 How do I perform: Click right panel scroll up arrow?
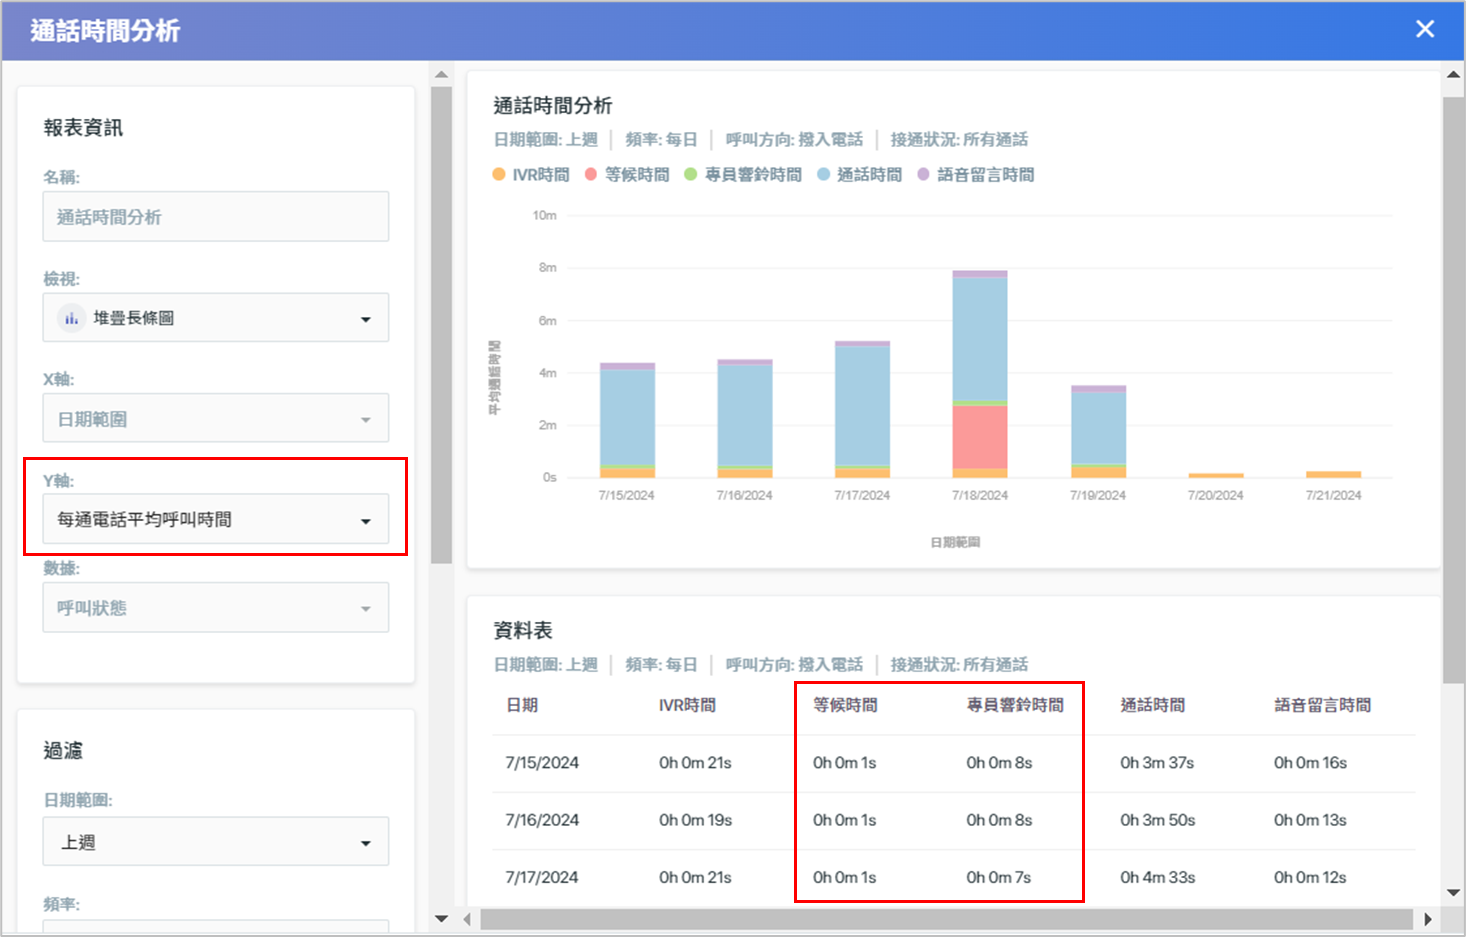click(1454, 74)
